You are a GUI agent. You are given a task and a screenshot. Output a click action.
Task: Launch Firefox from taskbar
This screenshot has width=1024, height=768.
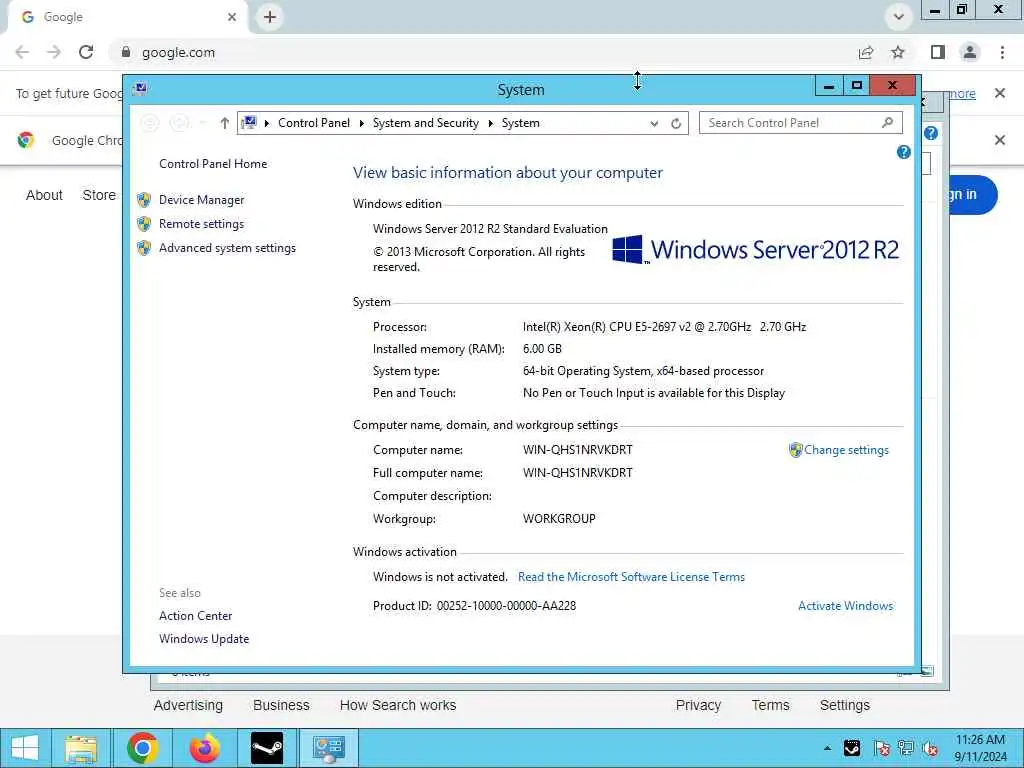pos(204,748)
